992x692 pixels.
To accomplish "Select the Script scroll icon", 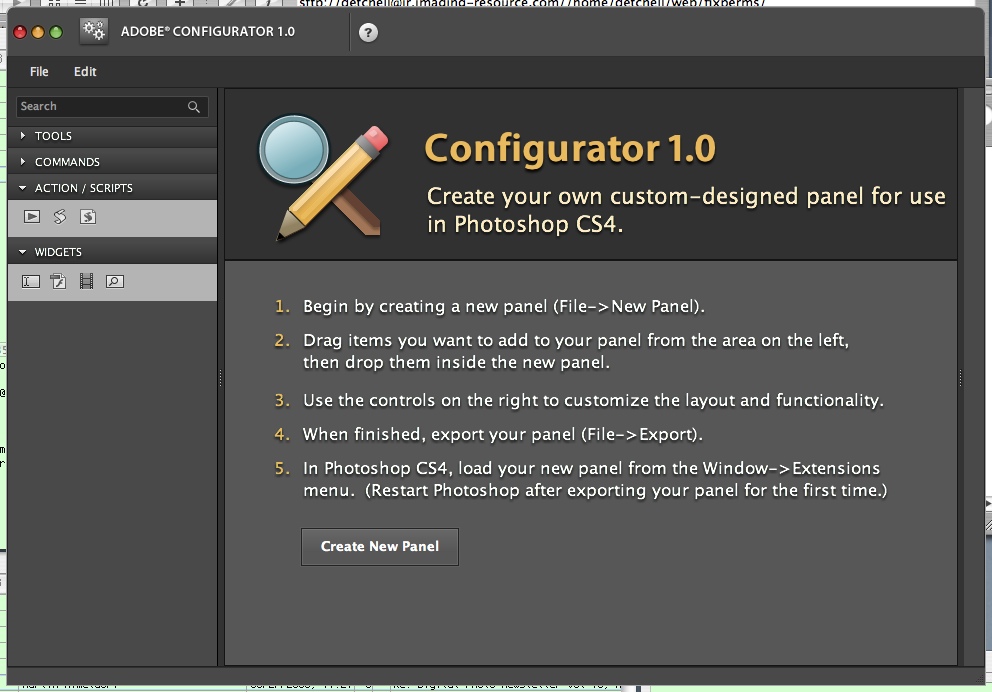I will click(x=59, y=217).
